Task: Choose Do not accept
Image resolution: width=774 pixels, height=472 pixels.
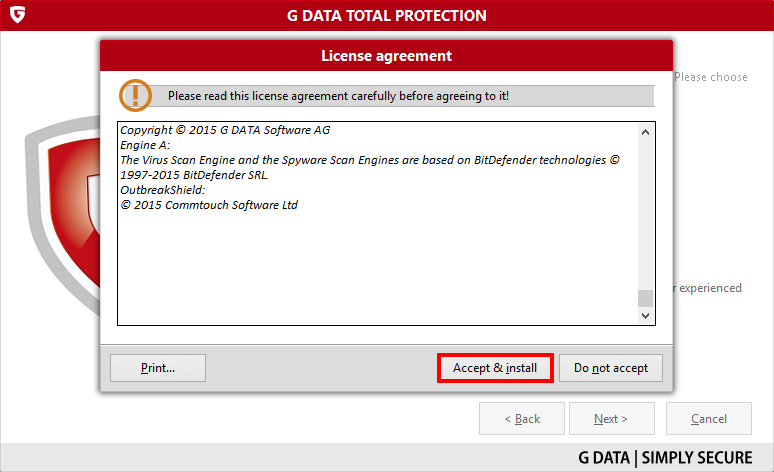Action: click(x=611, y=368)
